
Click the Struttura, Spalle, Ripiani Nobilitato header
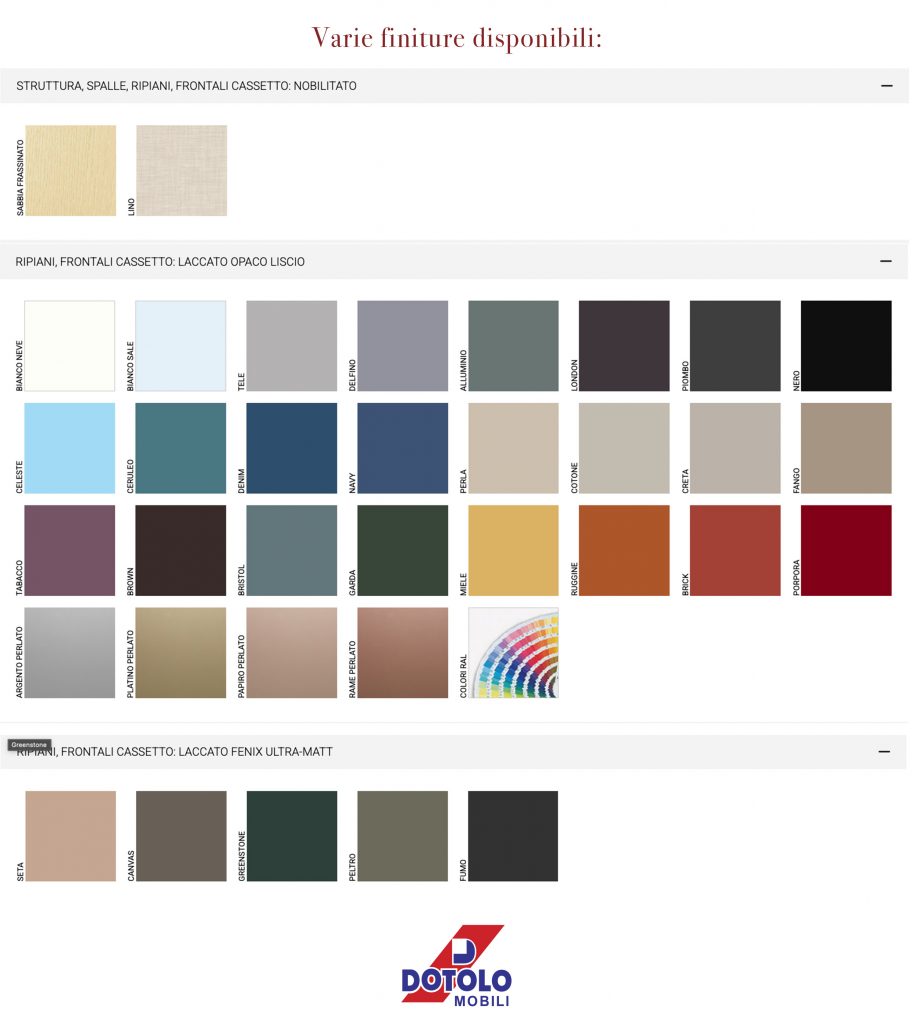click(x=187, y=86)
